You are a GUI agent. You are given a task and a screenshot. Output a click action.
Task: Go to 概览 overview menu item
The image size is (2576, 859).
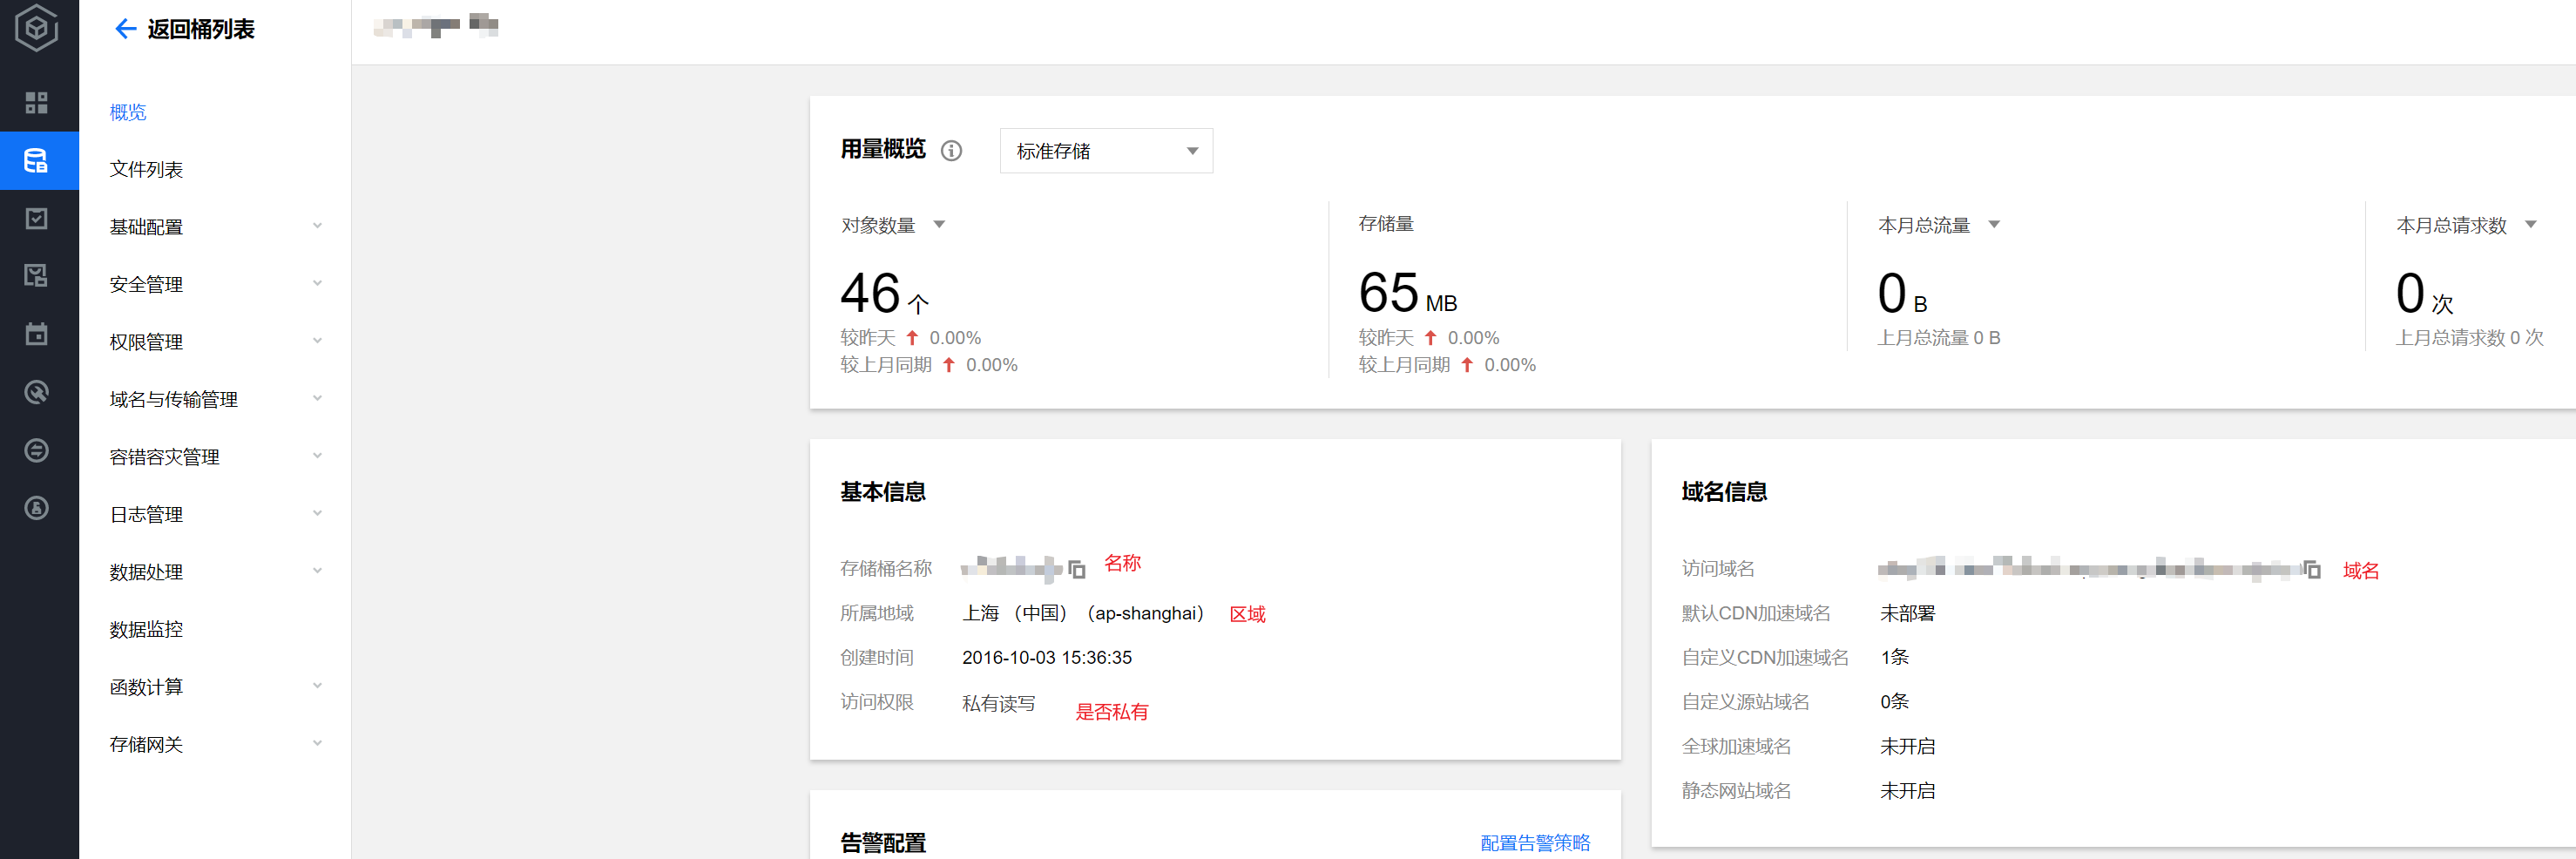(128, 112)
